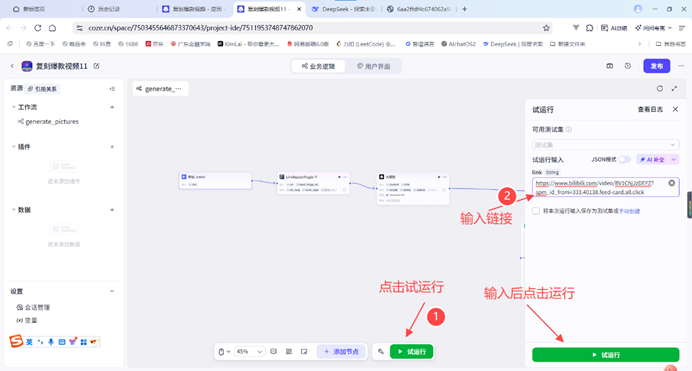
Task: Open the debug key icon in bottom toolbar
Action: (x=381, y=352)
